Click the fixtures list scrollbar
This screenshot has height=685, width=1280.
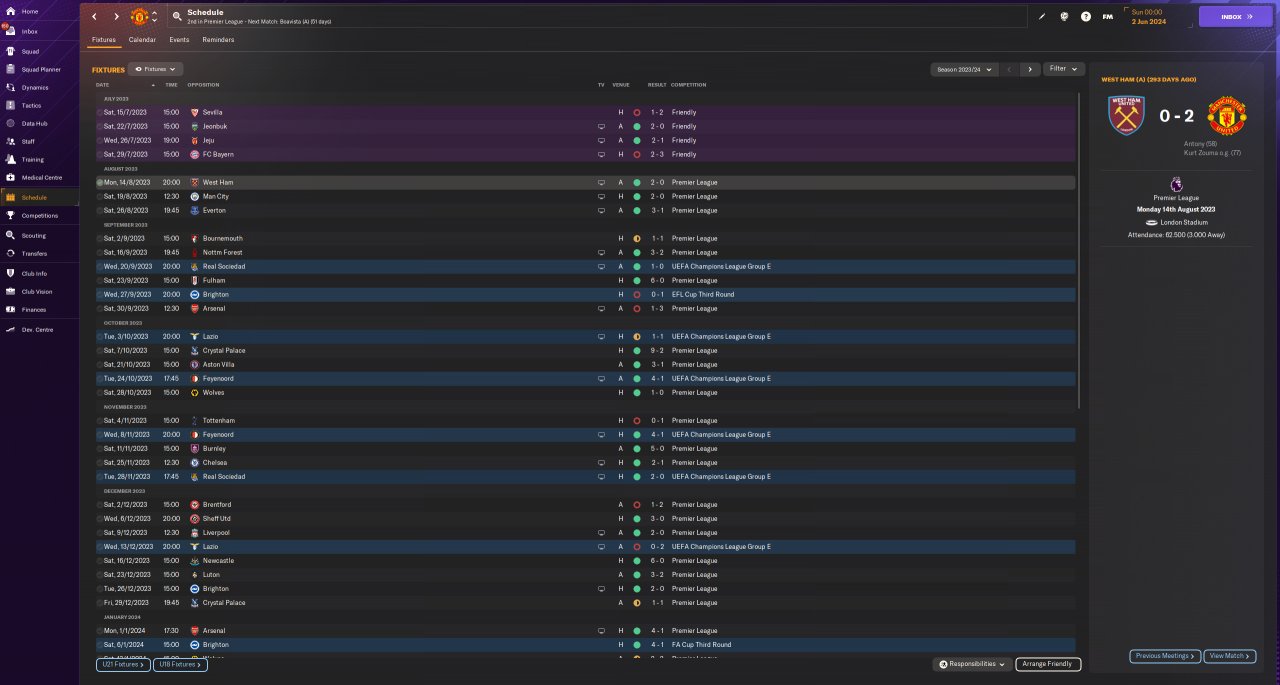(1078, 250)
